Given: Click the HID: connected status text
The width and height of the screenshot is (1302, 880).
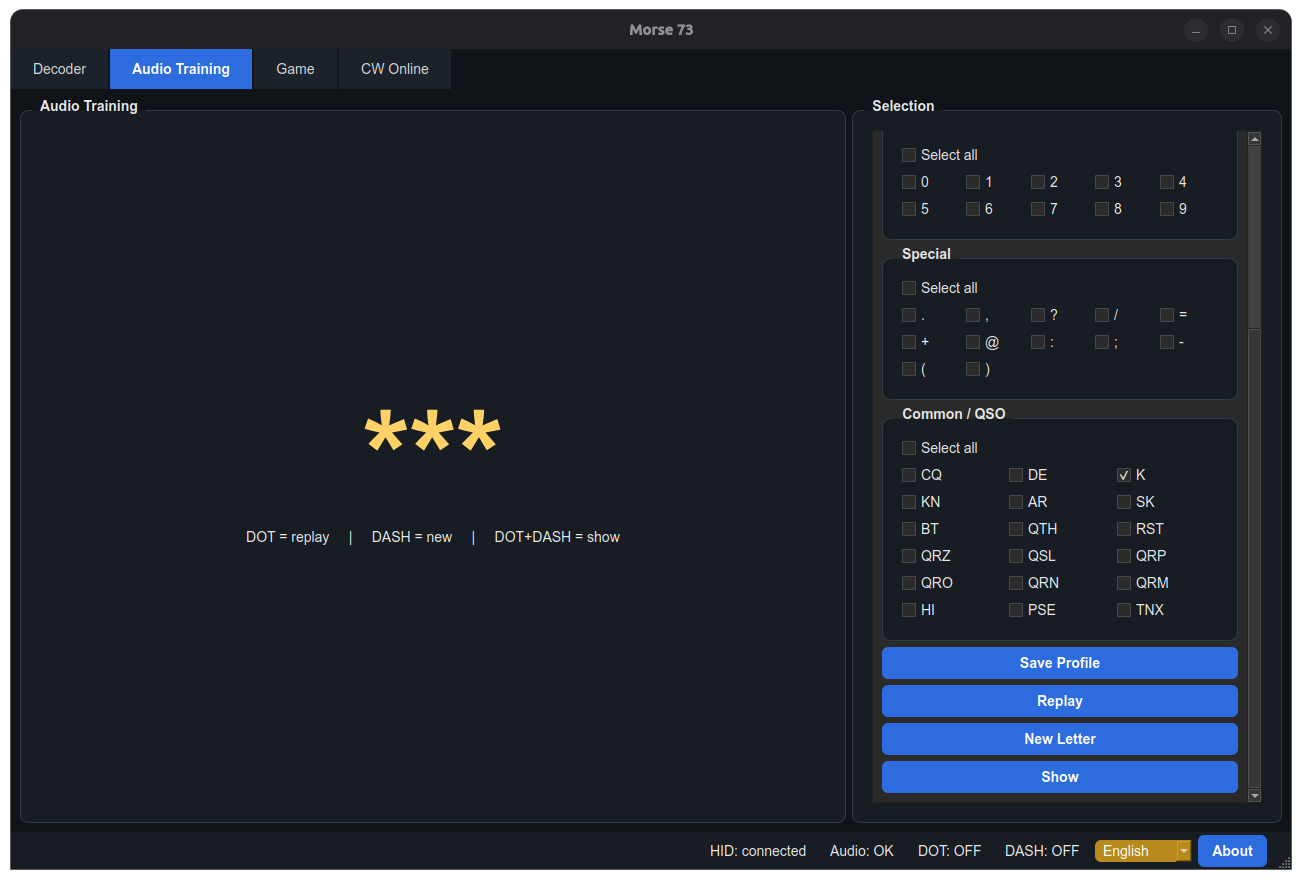Looking at the screenshot, I should 758,851.
